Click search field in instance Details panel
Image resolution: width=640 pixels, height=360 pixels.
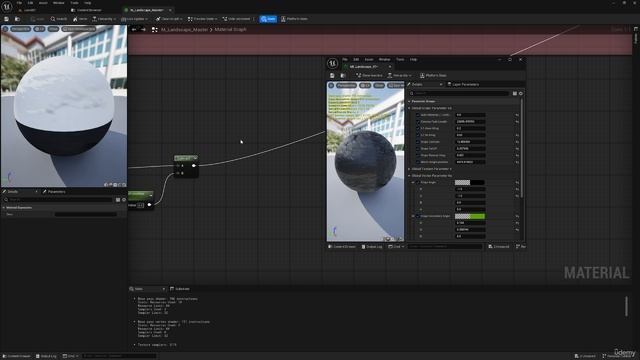click(x=459, y=93)
